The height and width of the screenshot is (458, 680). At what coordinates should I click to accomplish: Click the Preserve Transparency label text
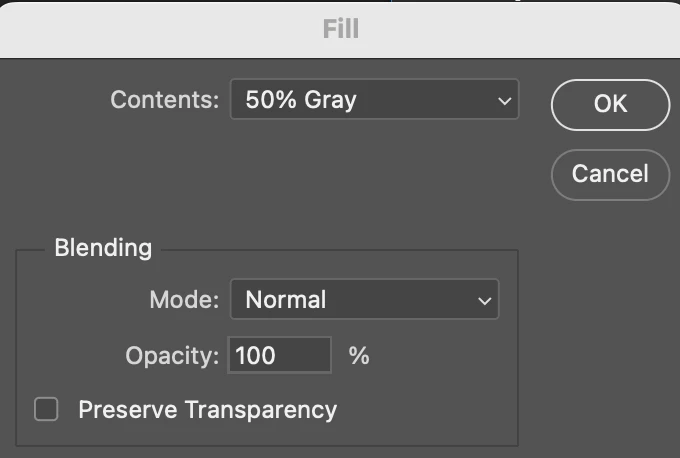pos(207,409)
